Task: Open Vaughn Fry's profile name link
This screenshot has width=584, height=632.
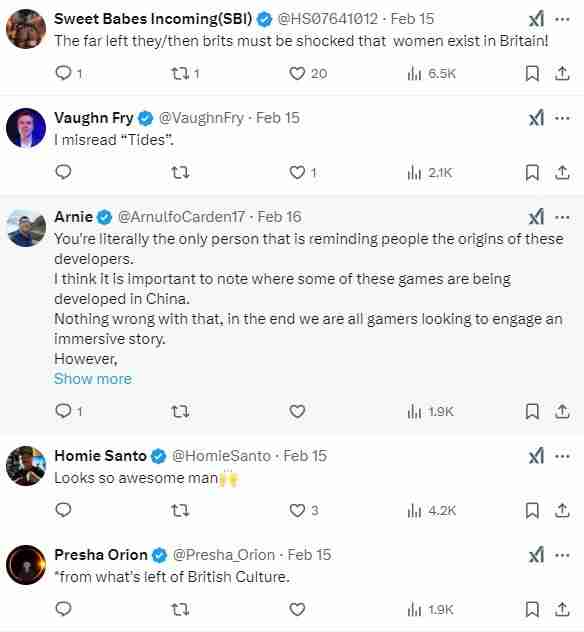Action: (x=94, y=118)
